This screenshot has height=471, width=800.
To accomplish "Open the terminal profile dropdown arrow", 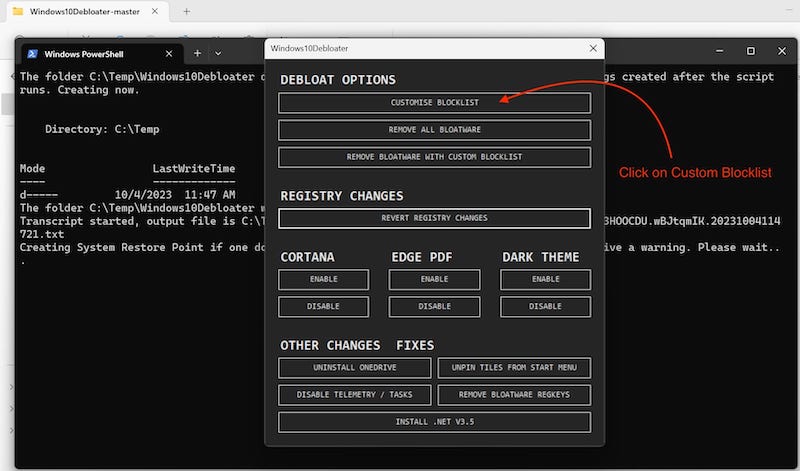I will click(x=218, y=53).
